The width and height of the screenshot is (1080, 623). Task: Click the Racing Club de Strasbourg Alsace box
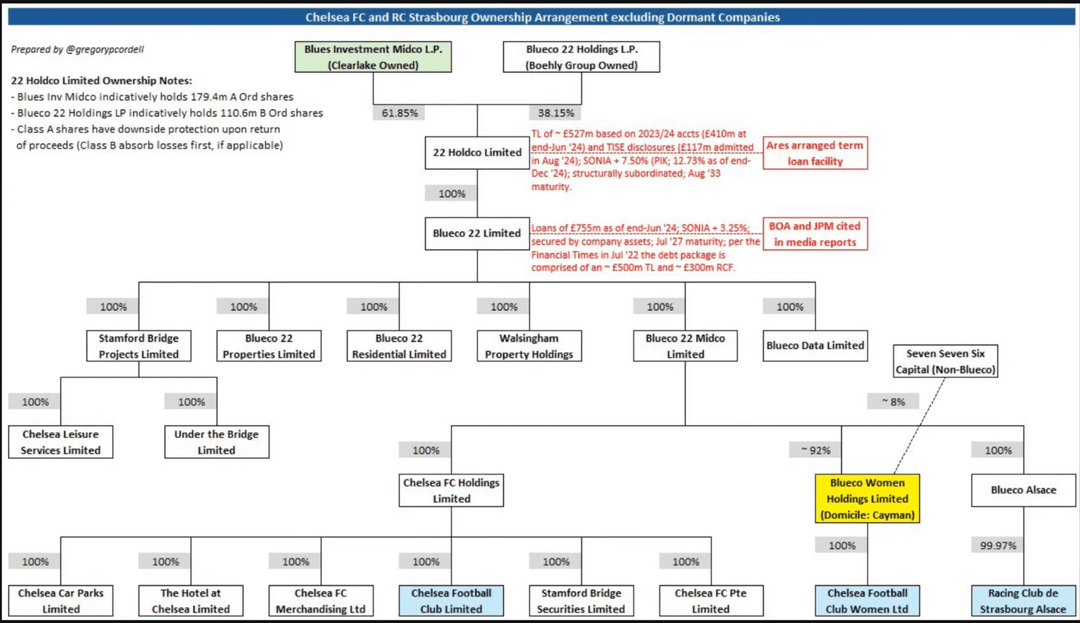(x=1022, y=601)
